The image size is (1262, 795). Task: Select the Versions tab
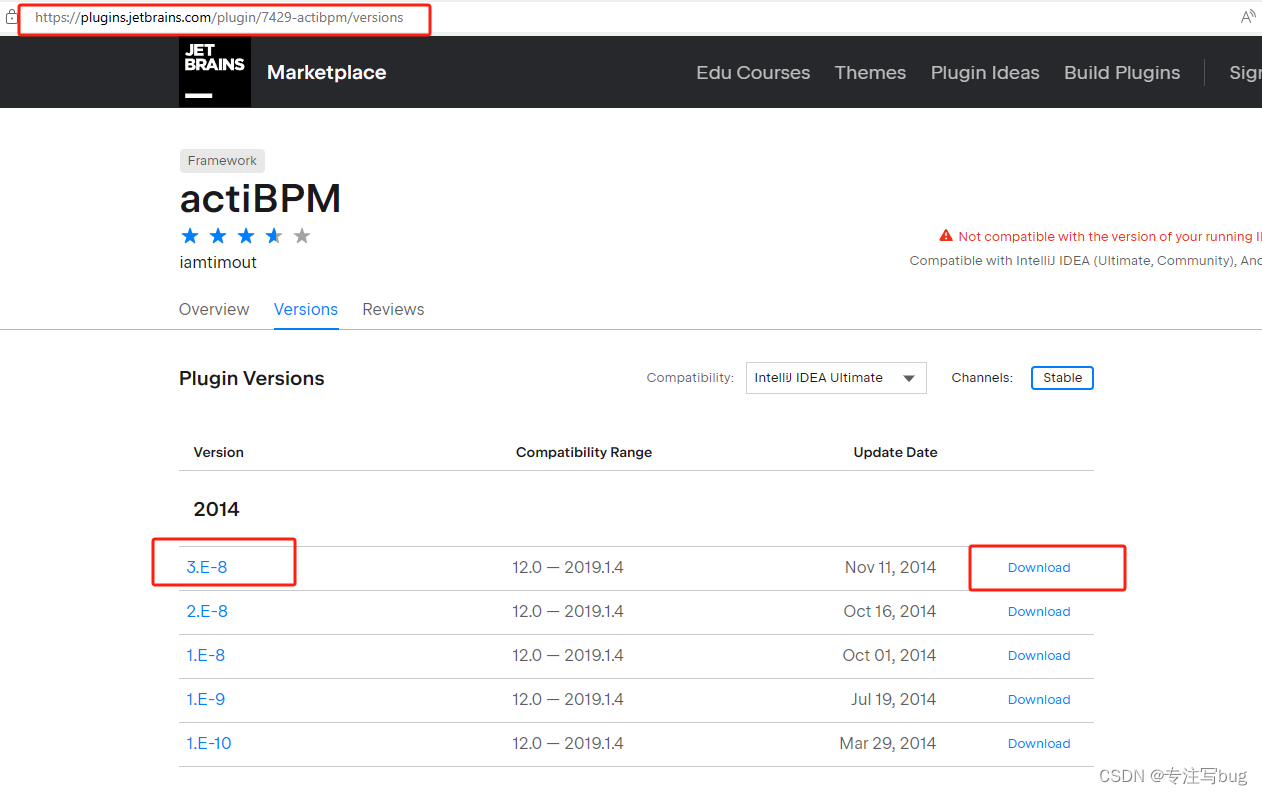(306, 309)
